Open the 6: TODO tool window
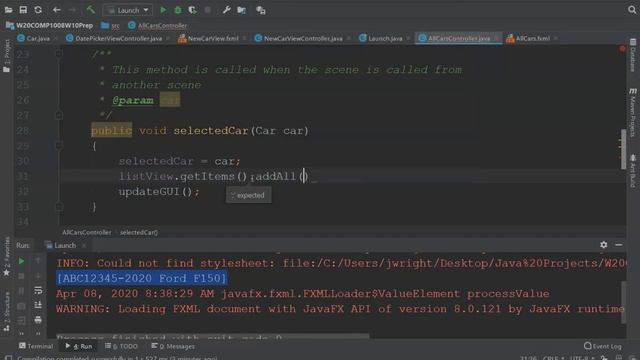640x360 pixels. (x=121, y=347)
